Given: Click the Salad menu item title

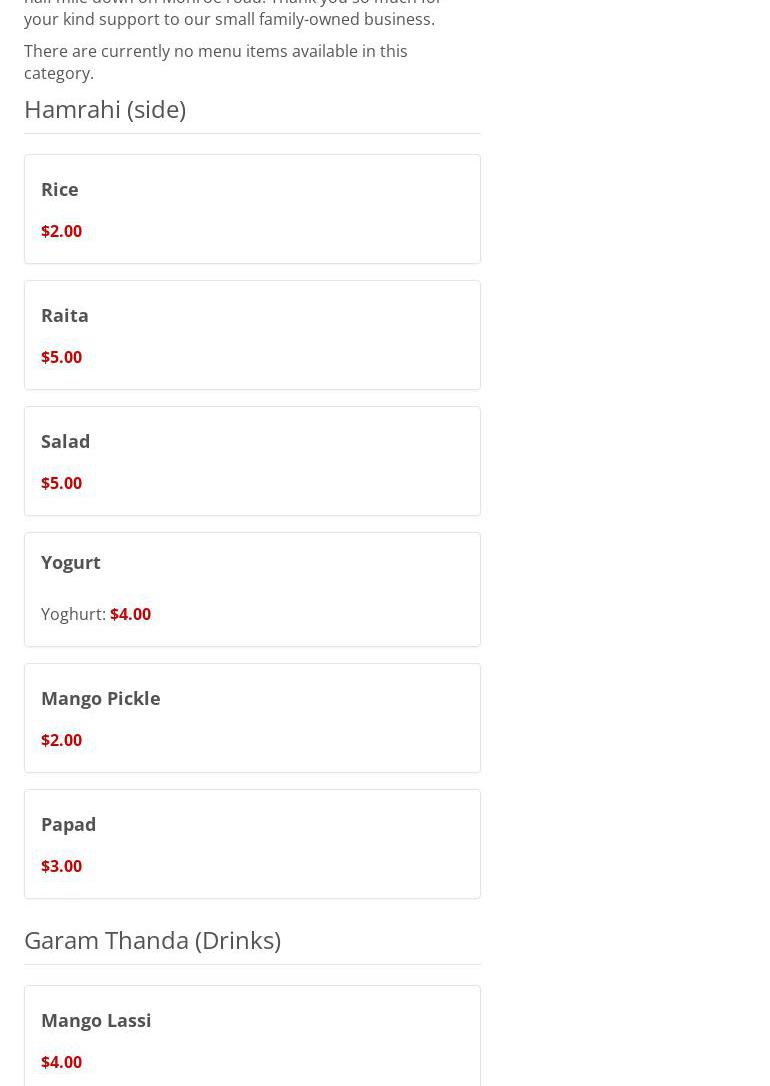Looking at the screenshot, I should 66,441.
